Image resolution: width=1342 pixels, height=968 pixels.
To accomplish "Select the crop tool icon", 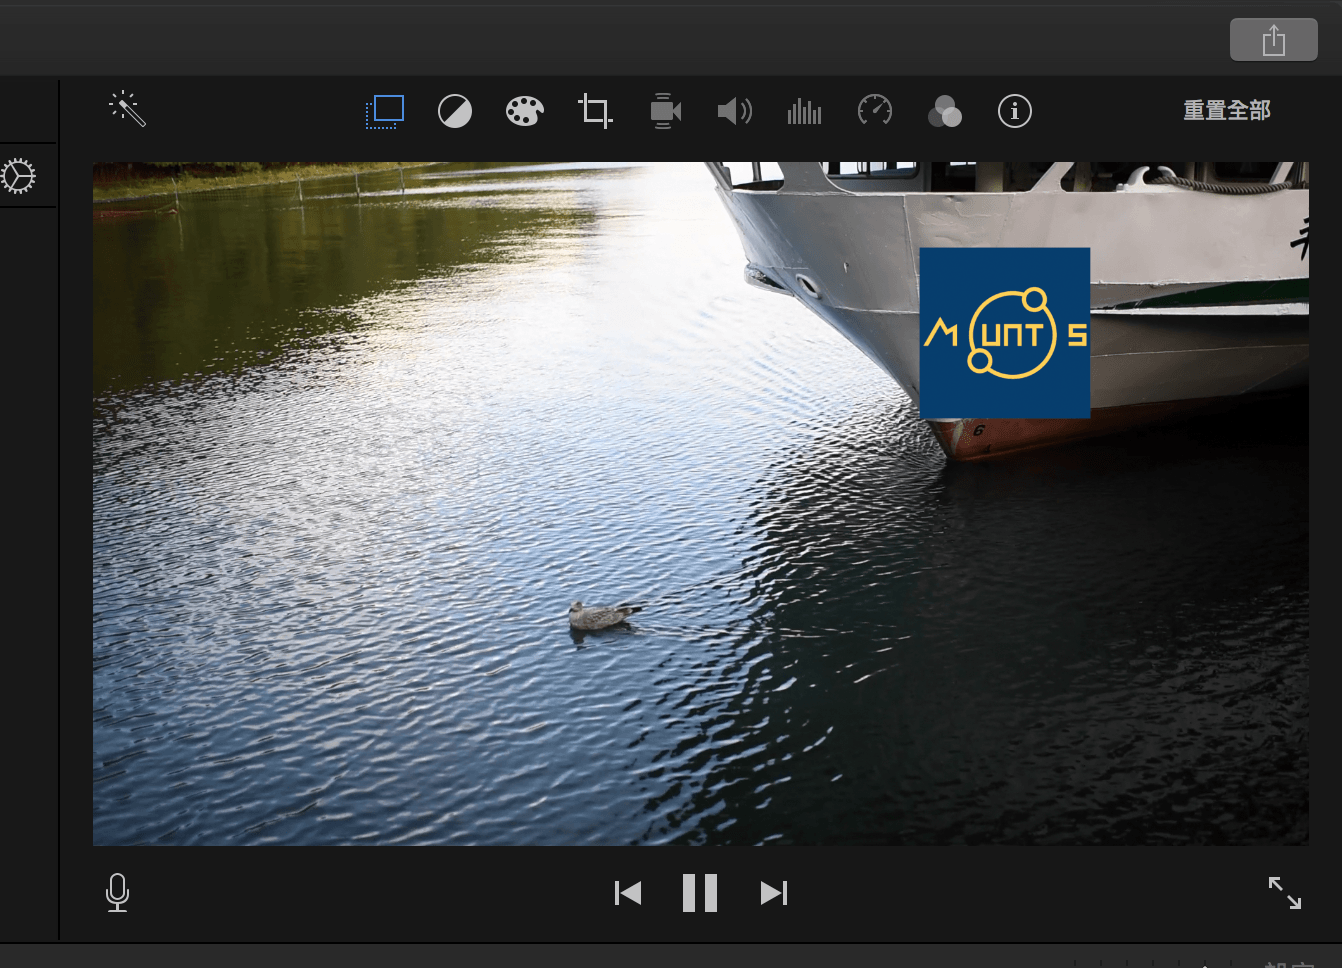I will pyautogui.click(x=595, y=111).
